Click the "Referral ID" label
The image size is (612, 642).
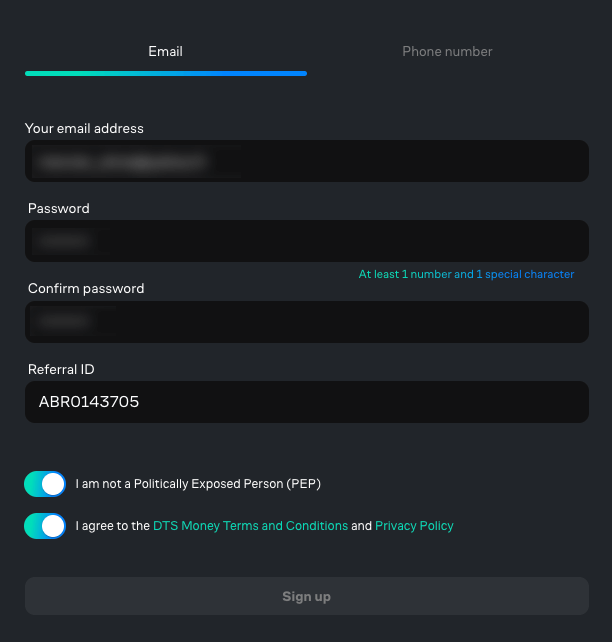pos(61,369)
